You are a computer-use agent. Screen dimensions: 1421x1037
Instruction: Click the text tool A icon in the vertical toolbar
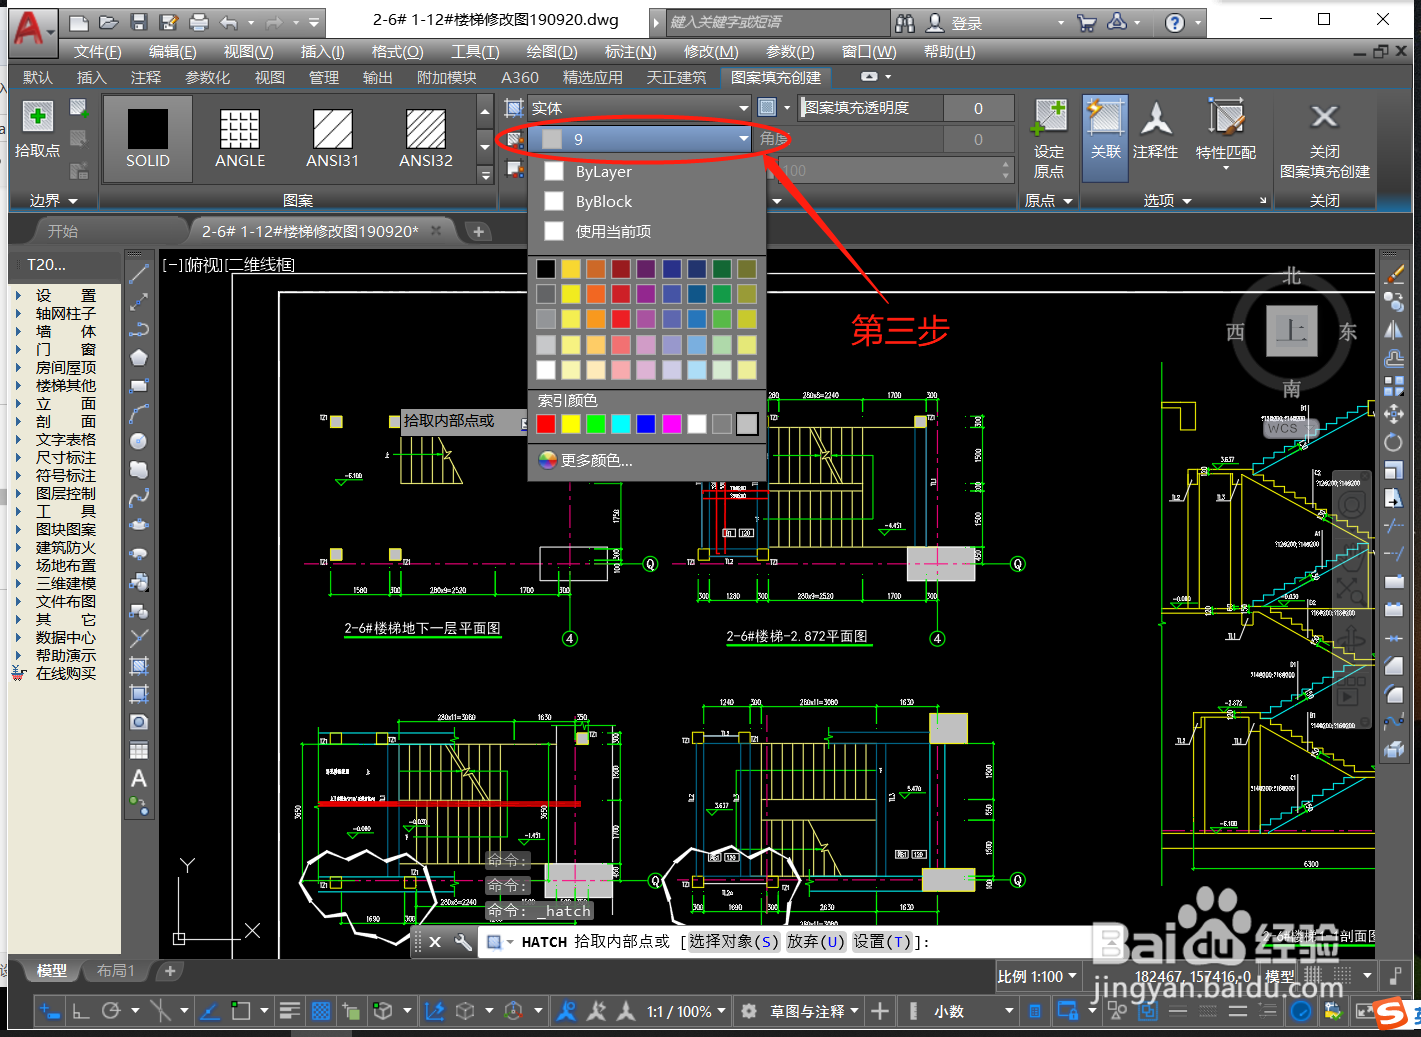click(x=139, y=779)
